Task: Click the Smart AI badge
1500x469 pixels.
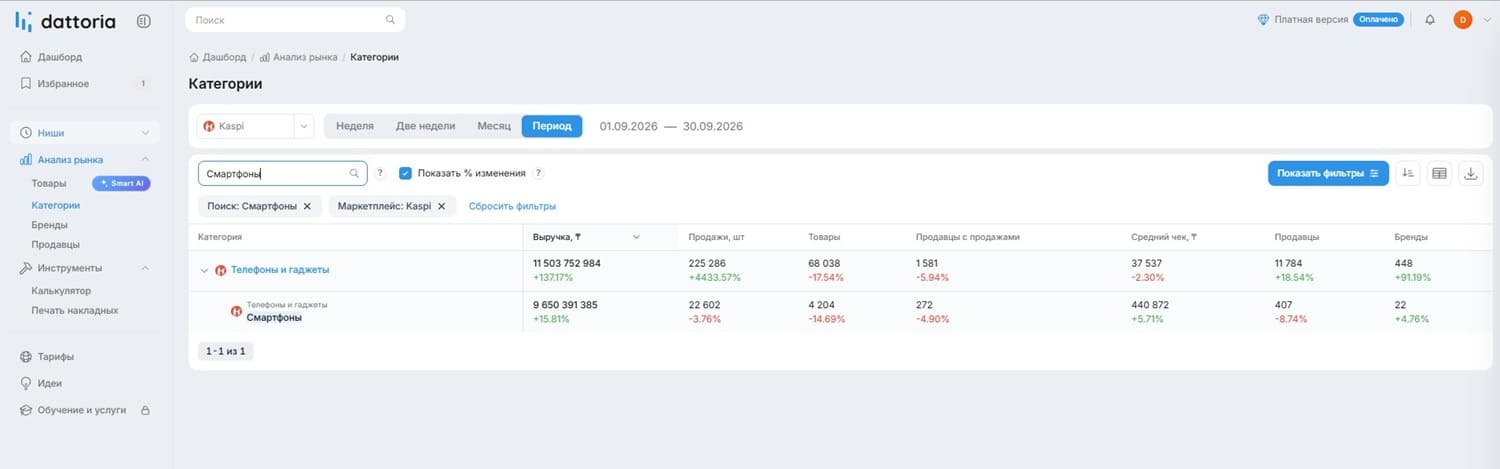Action: (x=121, y=183)
